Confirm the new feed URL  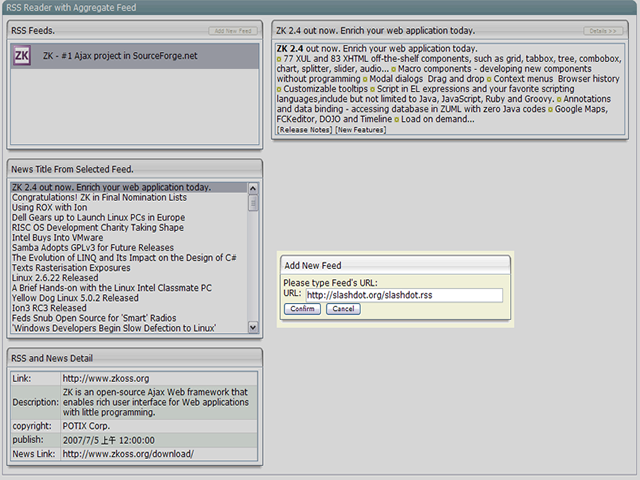[302, 309]
